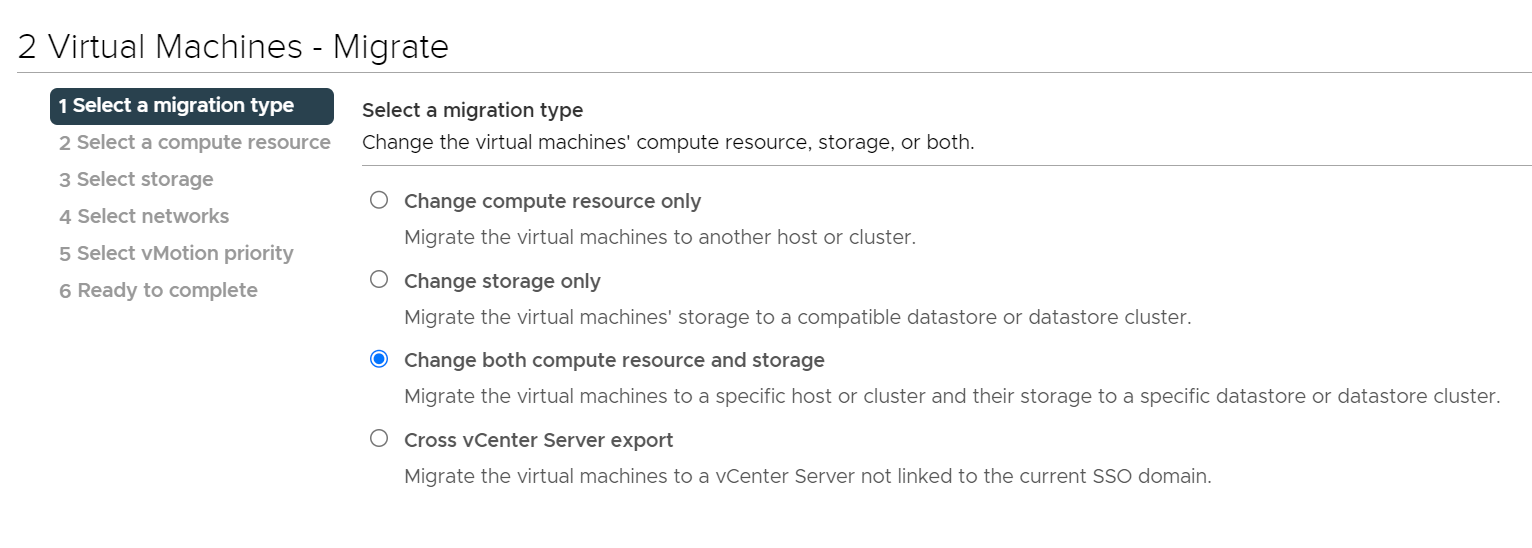Pick the Cross vCenter Server export radio button
Image resolution: width=1532 pixels, height=548 pixels.
coord(379,438)
